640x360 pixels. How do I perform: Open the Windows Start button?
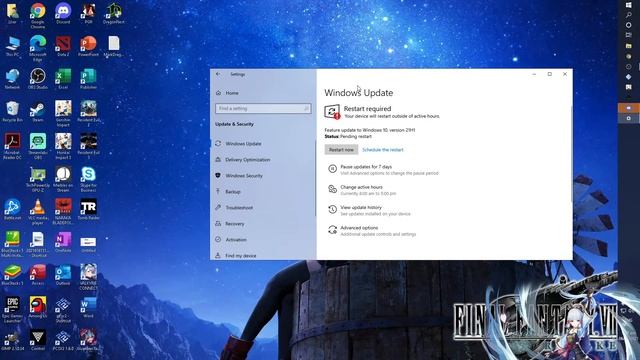tap(629, 5)
